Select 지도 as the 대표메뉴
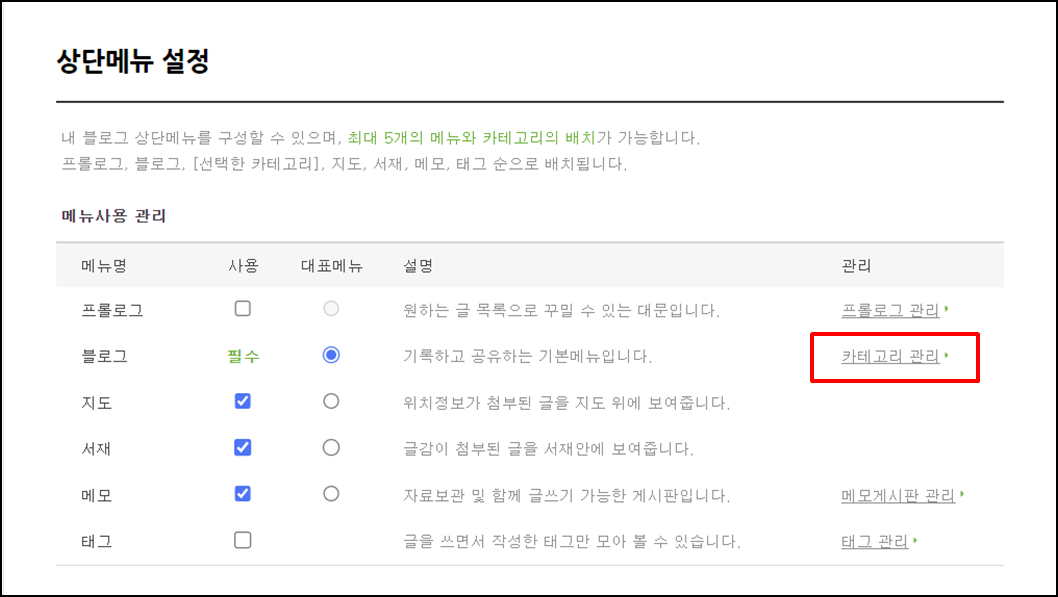Image resolution: width=1058 pixels, height=597 pixels. click(x=331, y=402)
